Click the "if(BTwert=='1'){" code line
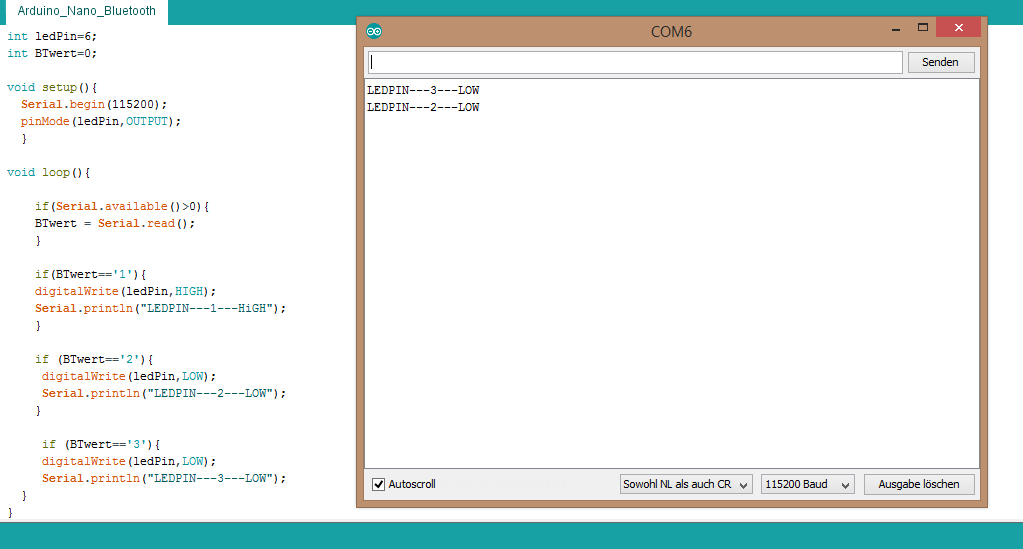 pos(91,274)
